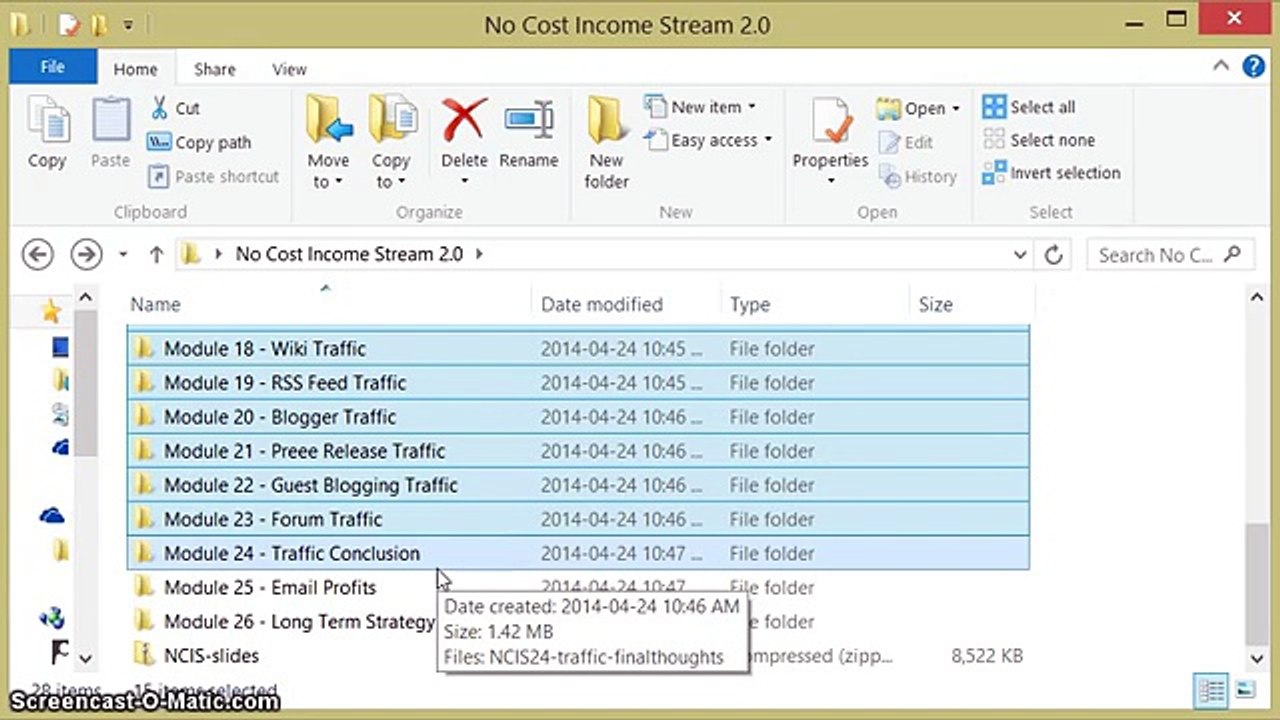Click Paste shortcut in the ribbon

click(x=214, y=176)
